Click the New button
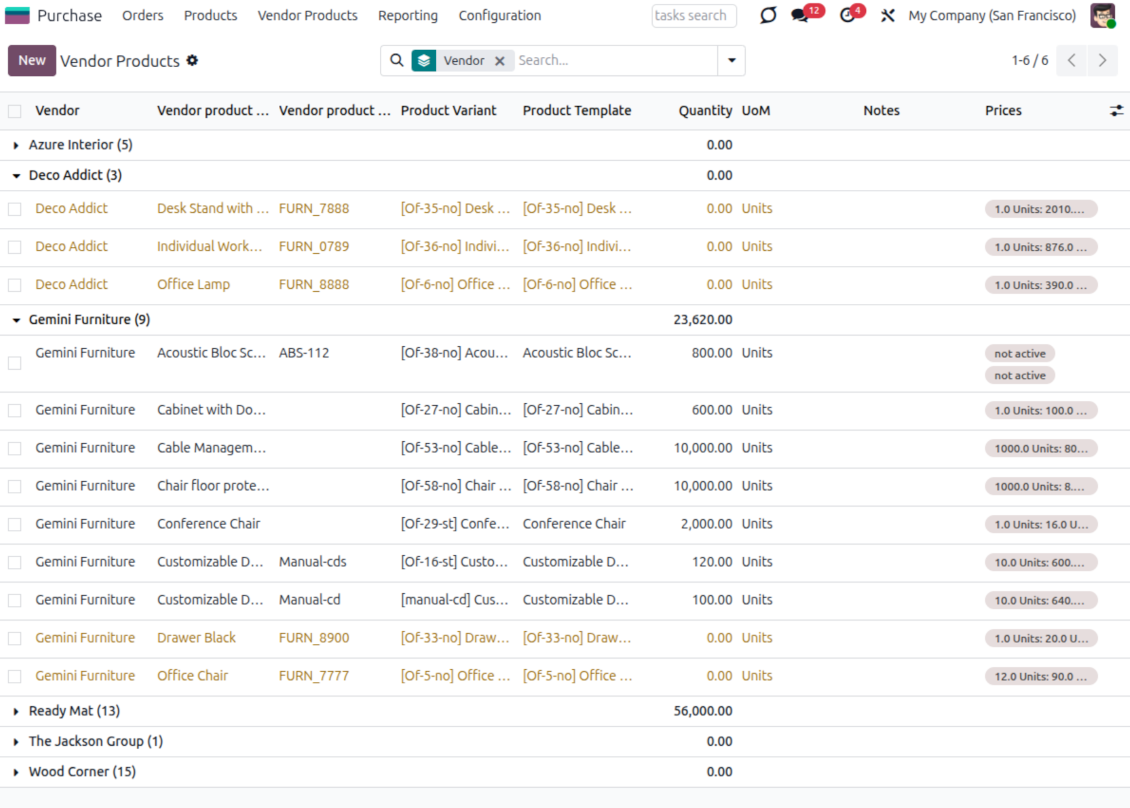 tap(32, 61)
